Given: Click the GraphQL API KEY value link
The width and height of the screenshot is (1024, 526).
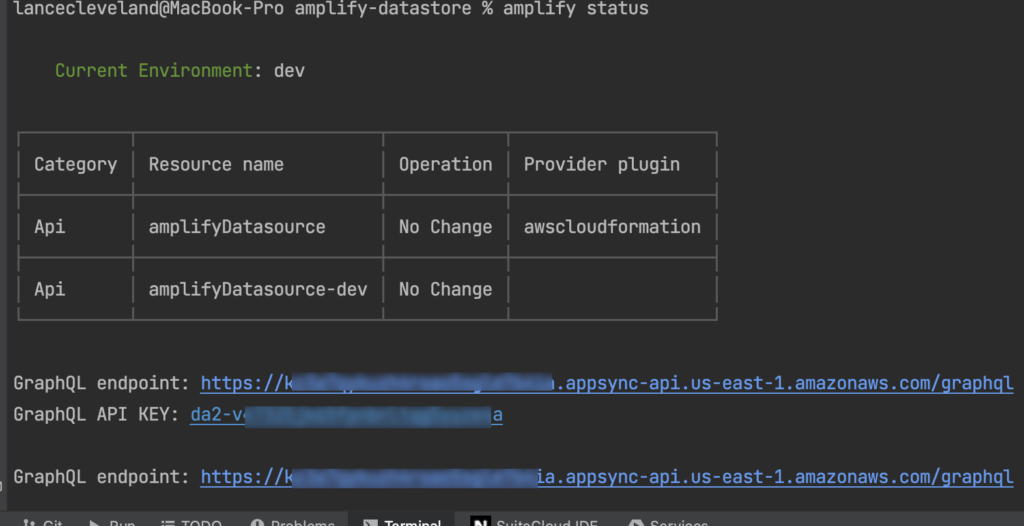Looking at the screenshot, I should (346, 414).
